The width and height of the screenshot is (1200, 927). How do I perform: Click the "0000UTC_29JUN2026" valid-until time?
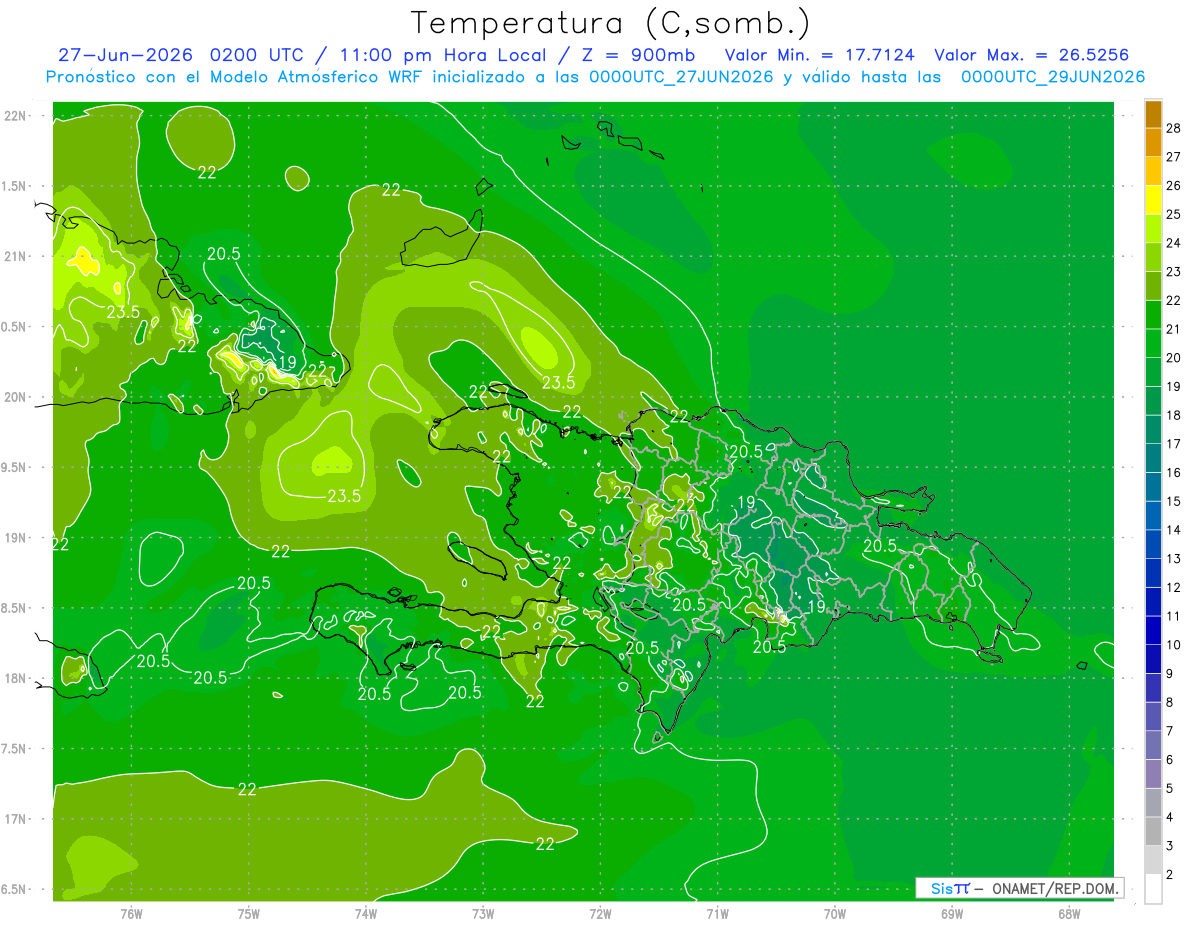tap(1053, 77)
